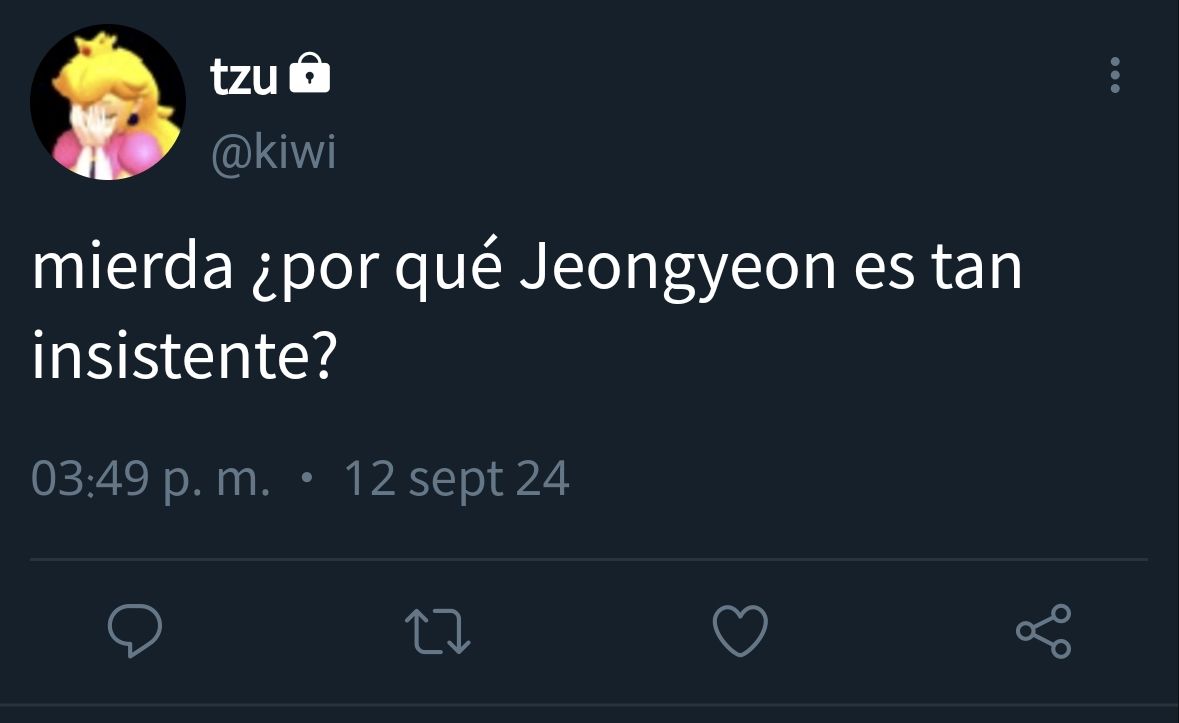Retweet the post about Jeongyeon
Viewport: 1179px width, 723px height.
pyautogui.click(x=438, y=631)
